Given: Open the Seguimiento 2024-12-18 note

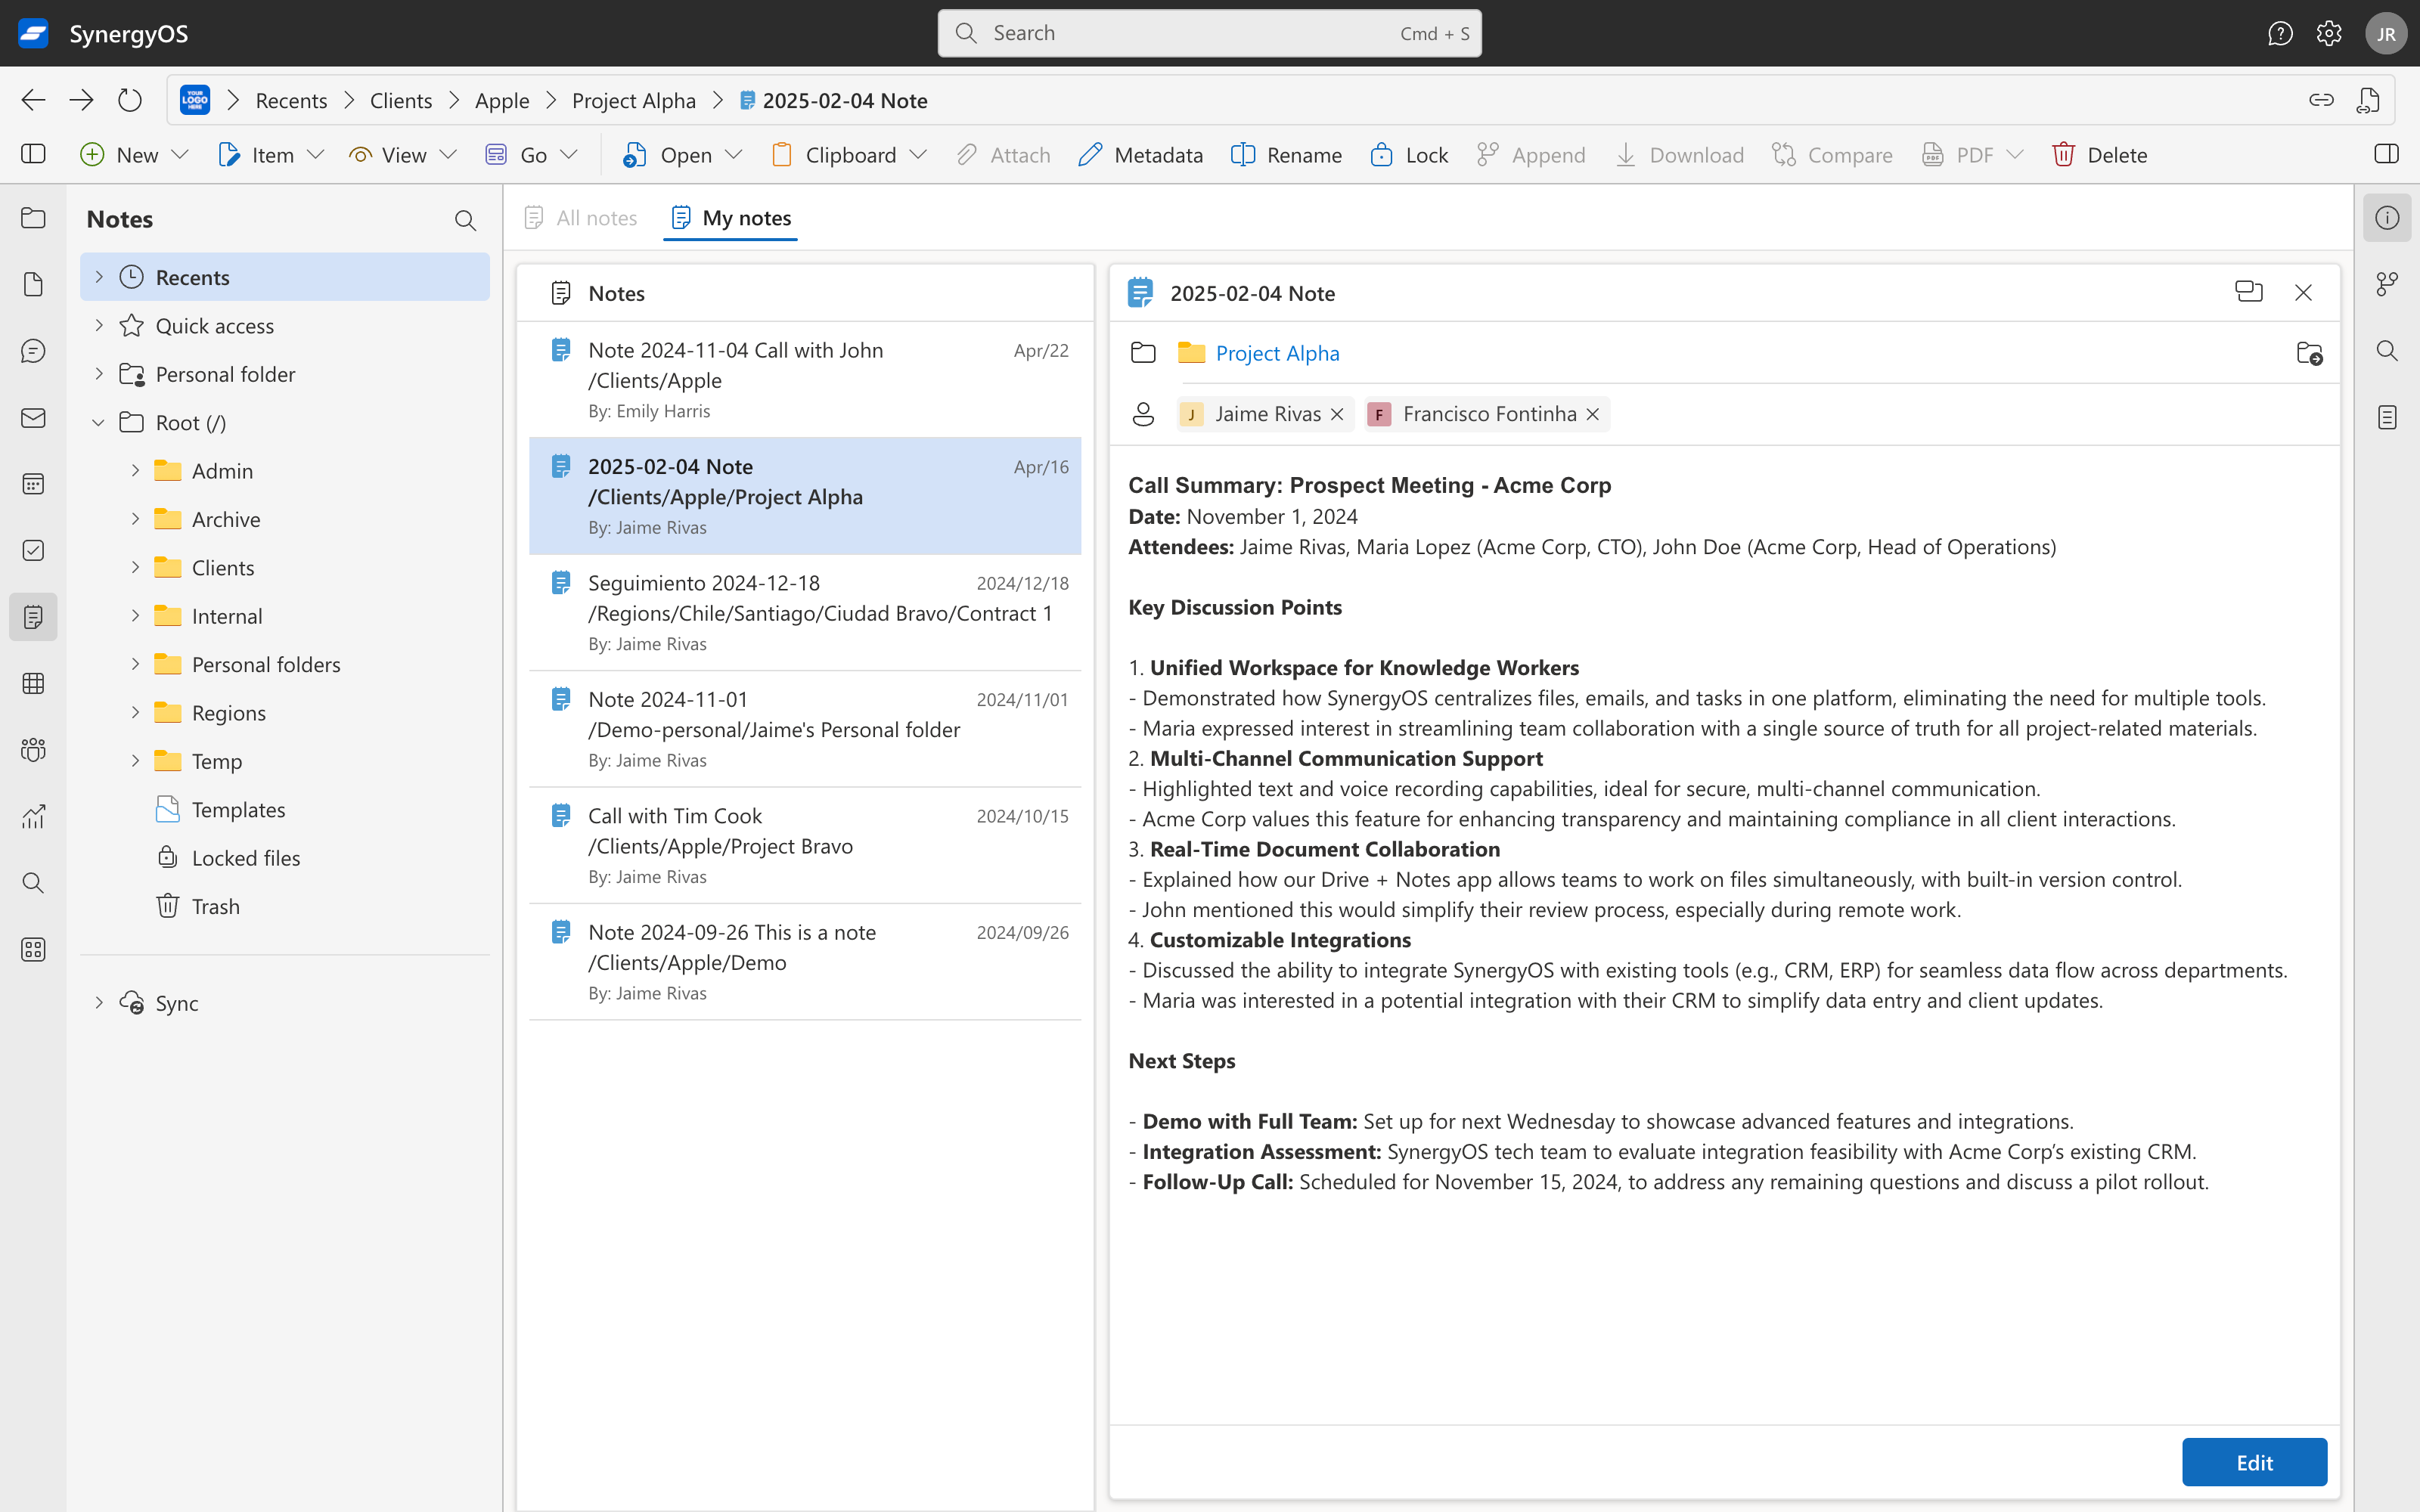Looking at the screenshot, I should click(805, 612).
